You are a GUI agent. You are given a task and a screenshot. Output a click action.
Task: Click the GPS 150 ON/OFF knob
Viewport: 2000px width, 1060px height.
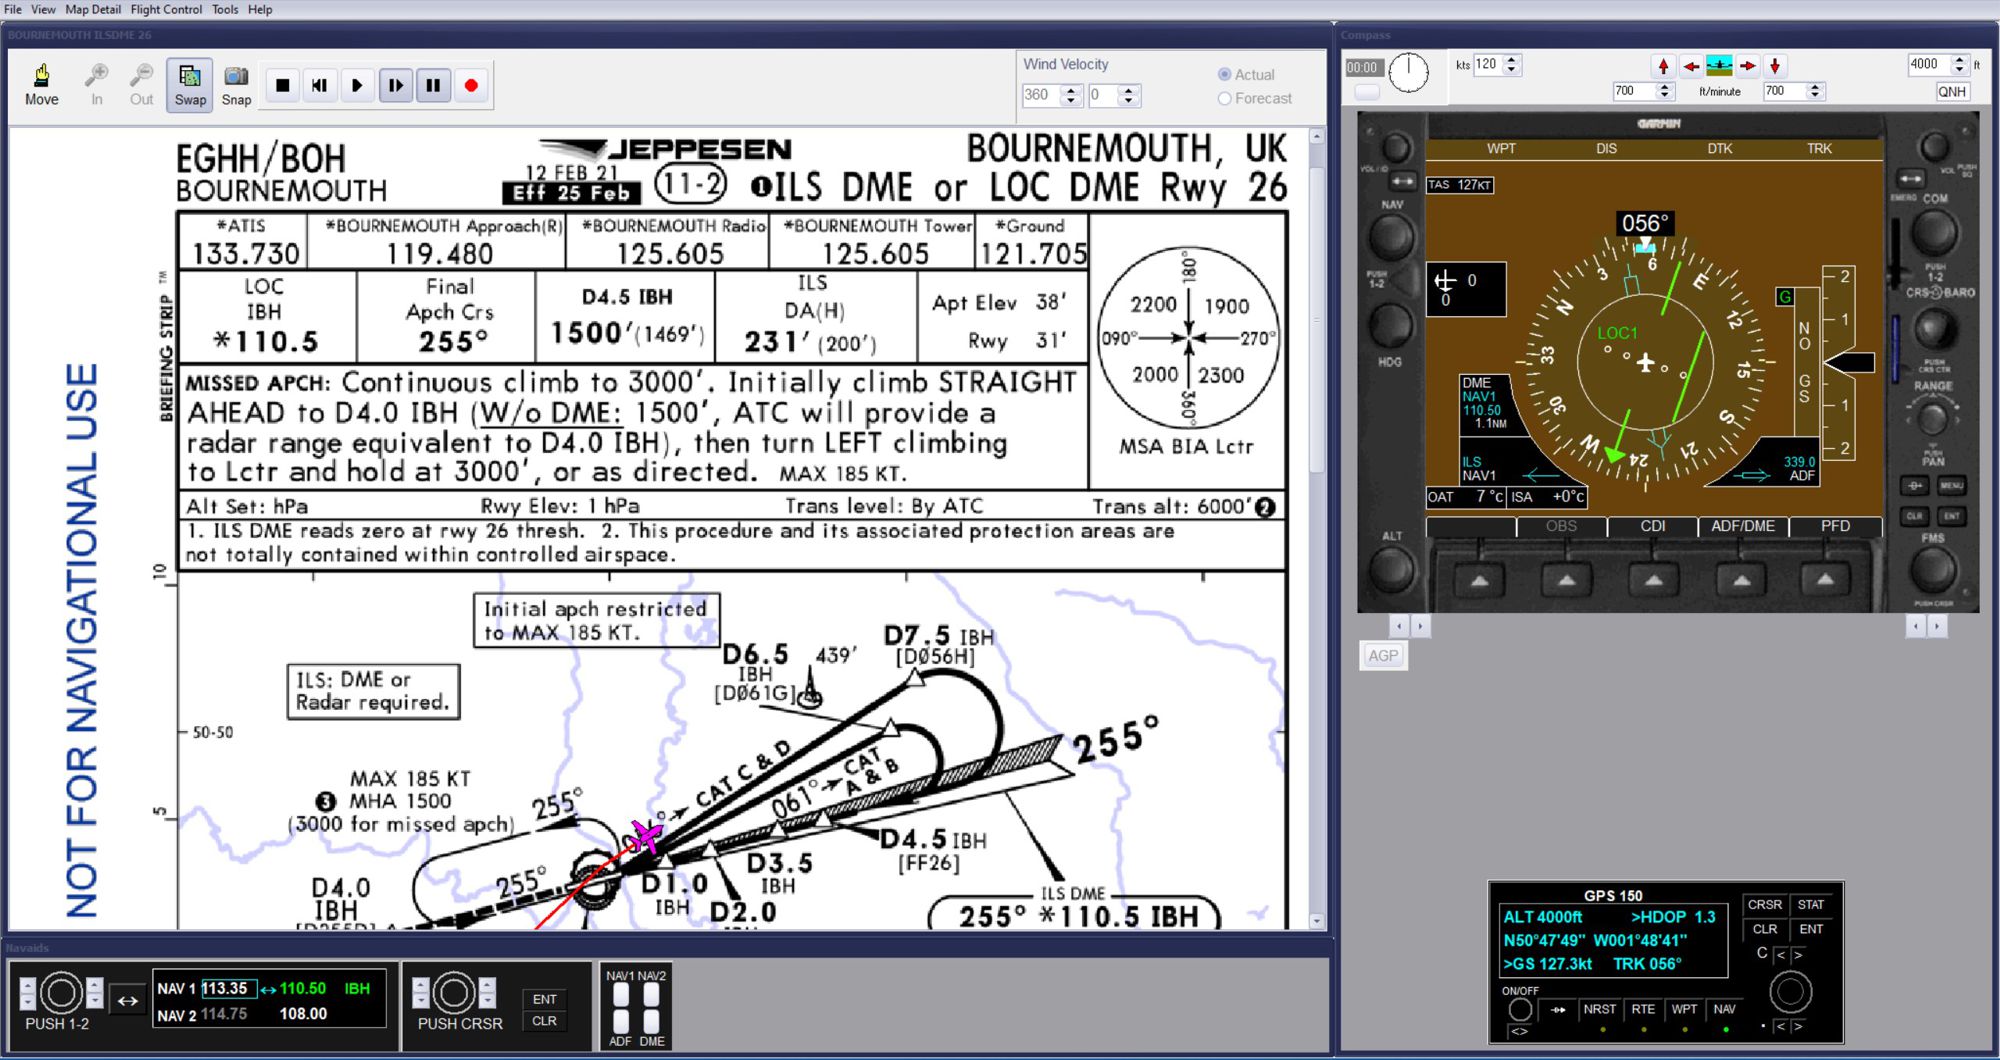1520,1009
